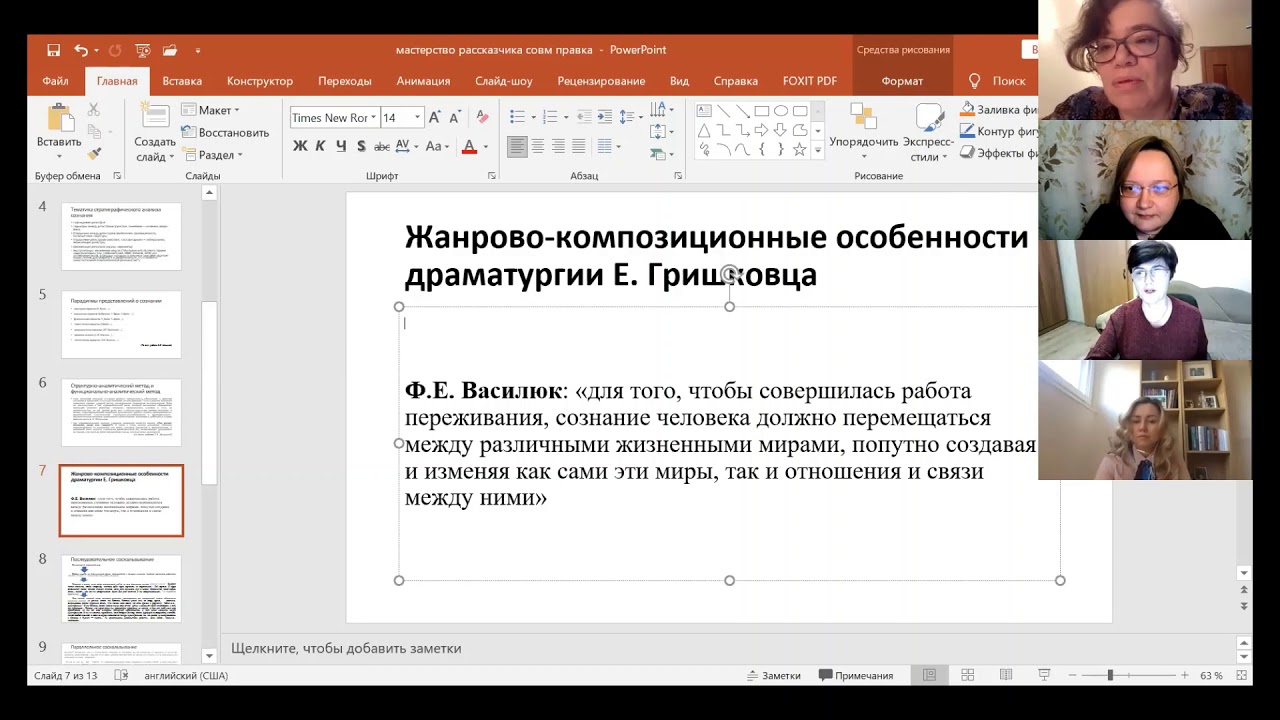Open the Файл tab
Image resolution: width=1280 pixels, height=720 pixels.
pos(55,81)
